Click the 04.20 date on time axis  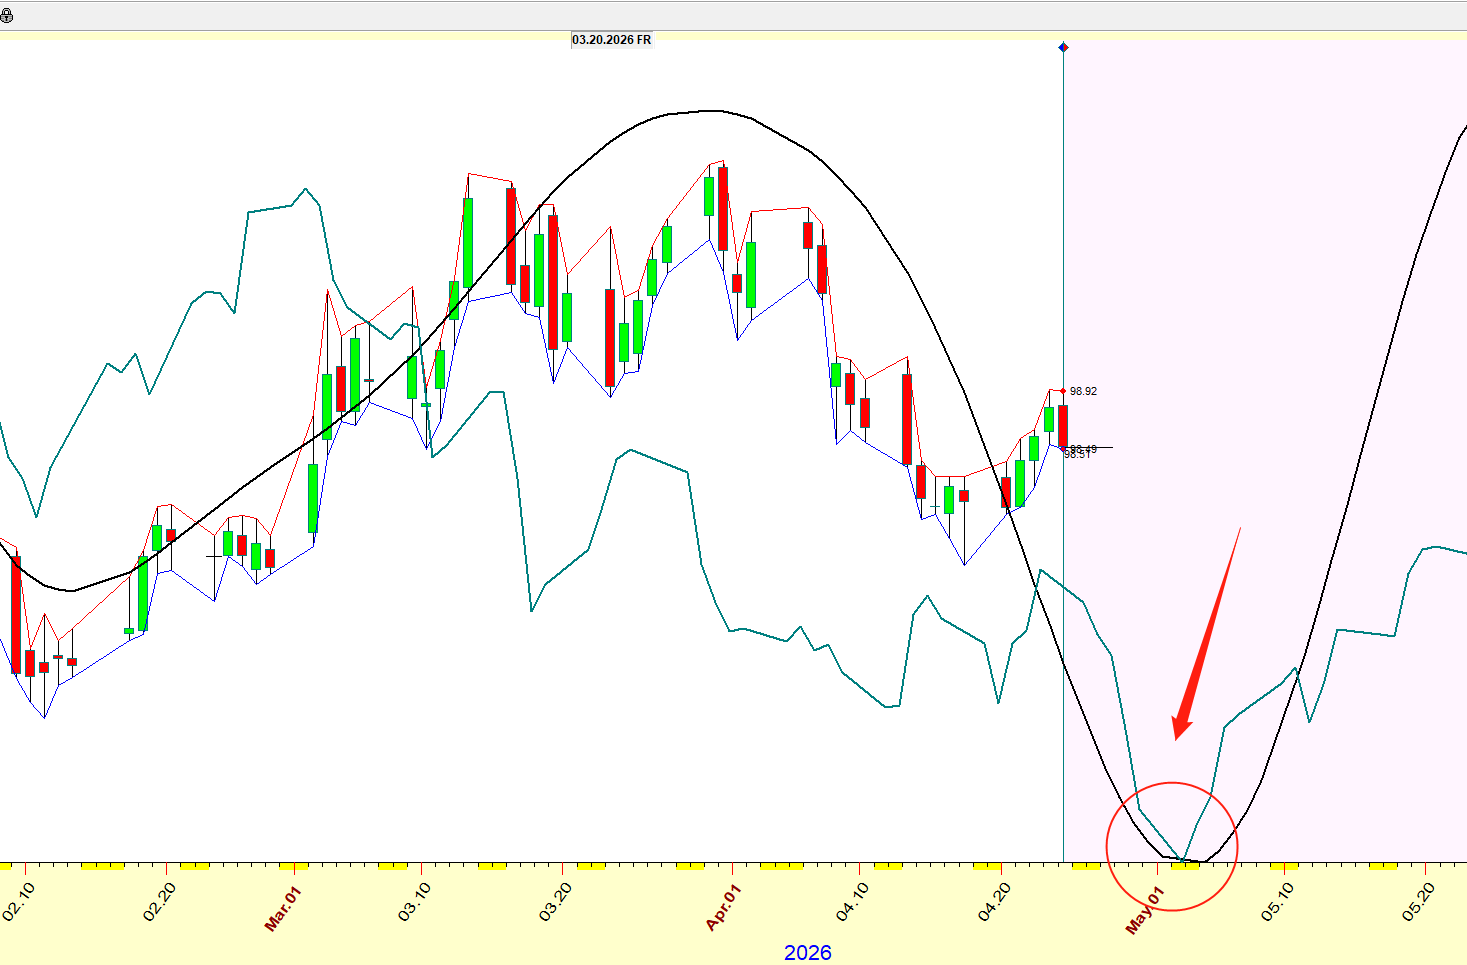click(996, 901)
